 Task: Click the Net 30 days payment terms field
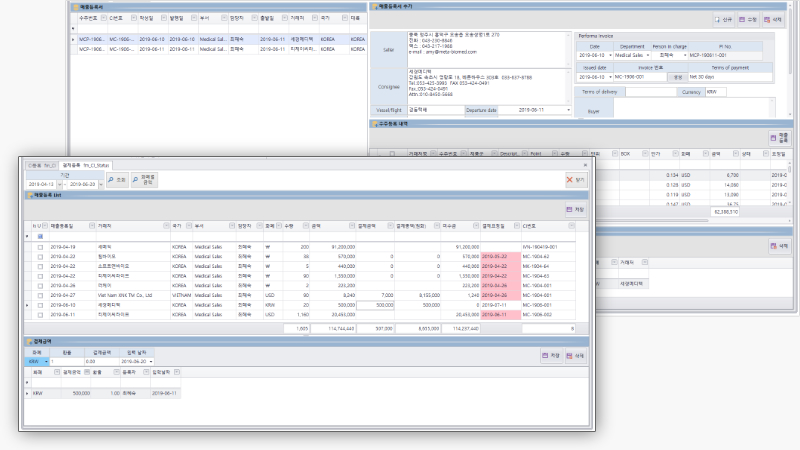[x=730, y=77]
